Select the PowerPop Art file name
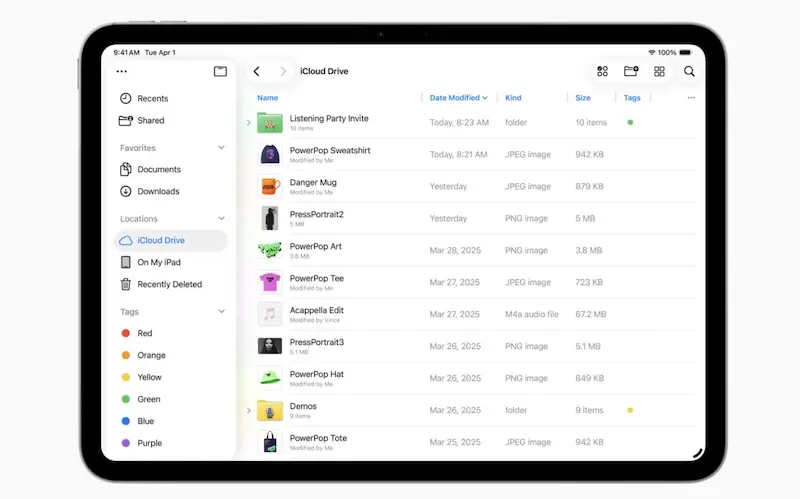 tap(315, 246)
